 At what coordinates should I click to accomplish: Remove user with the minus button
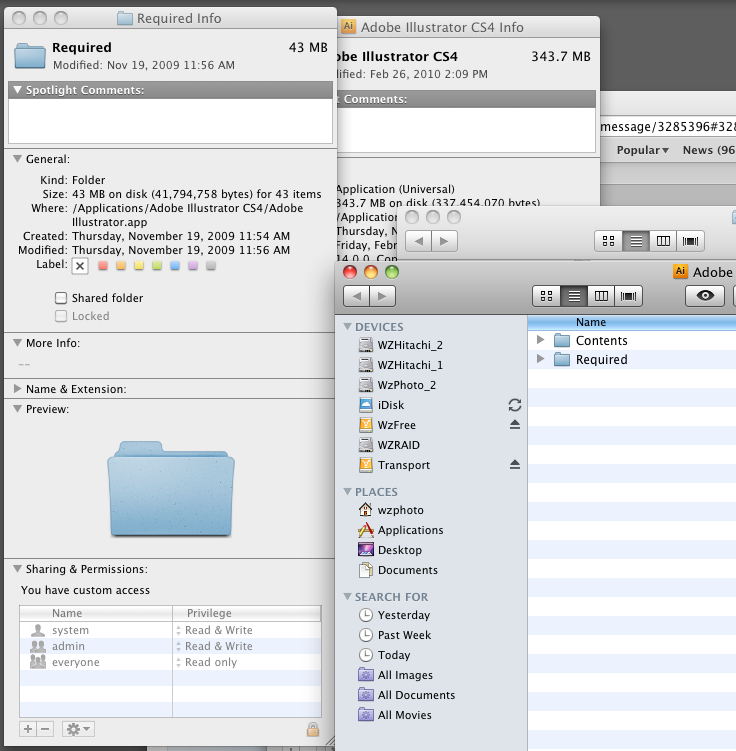45,729
